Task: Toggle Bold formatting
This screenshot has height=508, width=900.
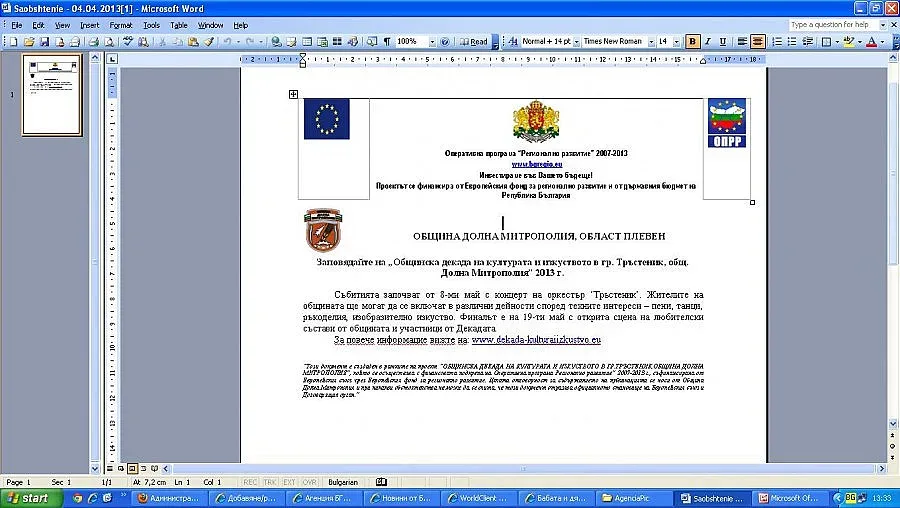Action: pos(692,42)
